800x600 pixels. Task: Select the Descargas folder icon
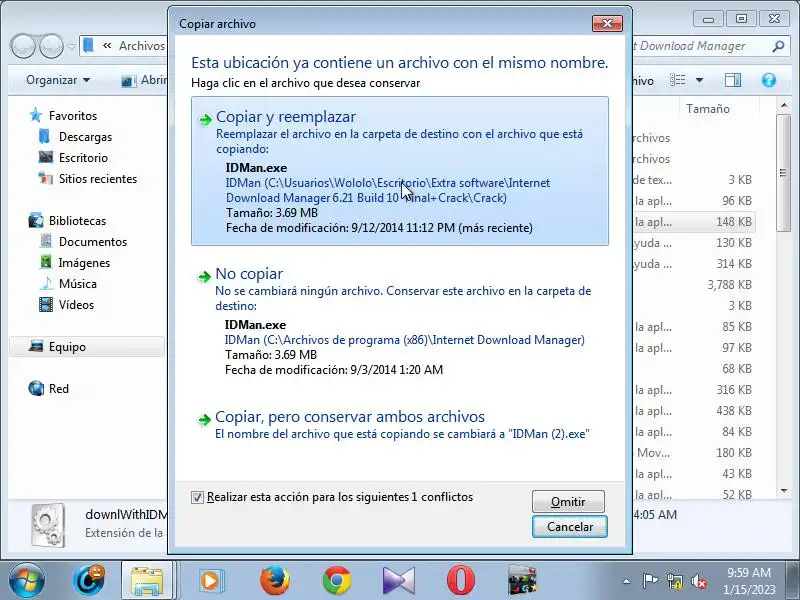click(44, 137)
